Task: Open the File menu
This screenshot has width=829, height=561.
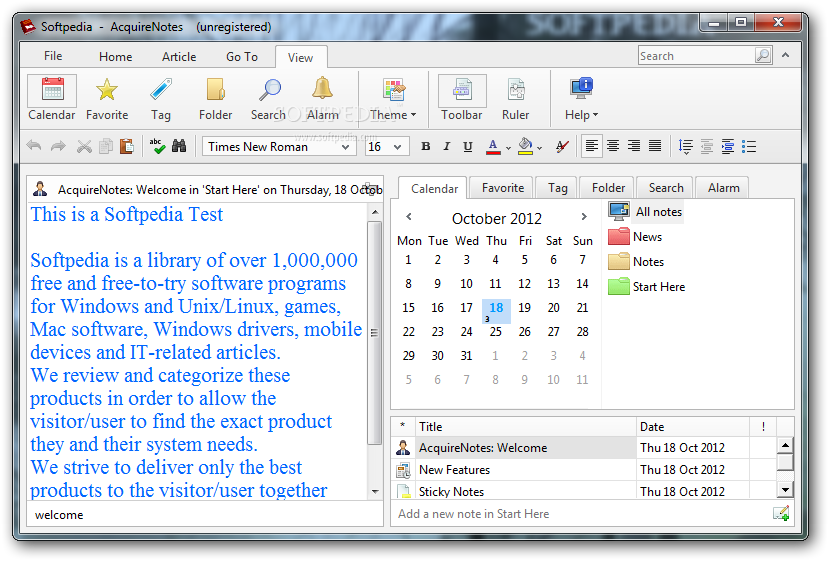Action: point(53,56)
